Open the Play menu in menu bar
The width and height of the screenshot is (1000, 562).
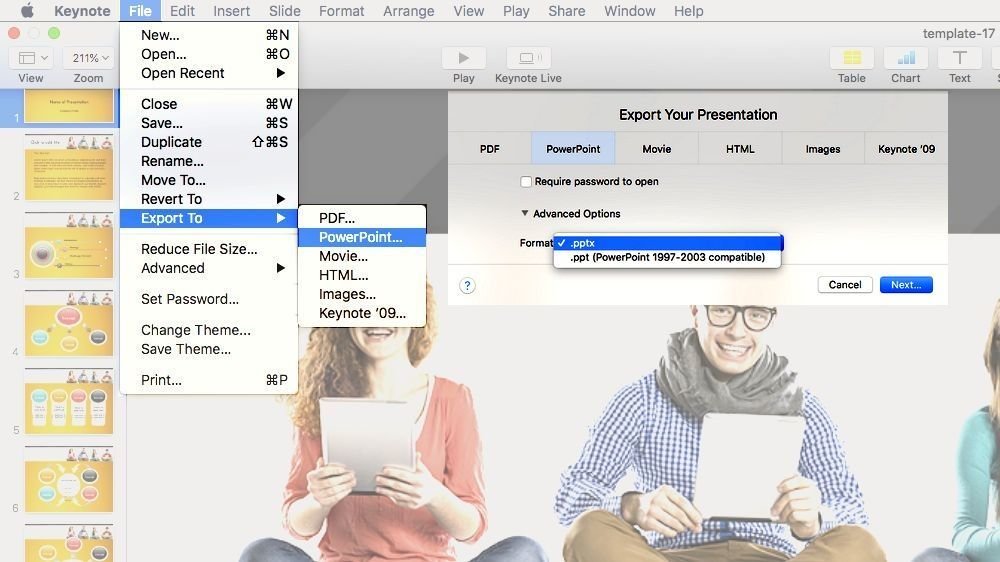click(x=516, y=11)
